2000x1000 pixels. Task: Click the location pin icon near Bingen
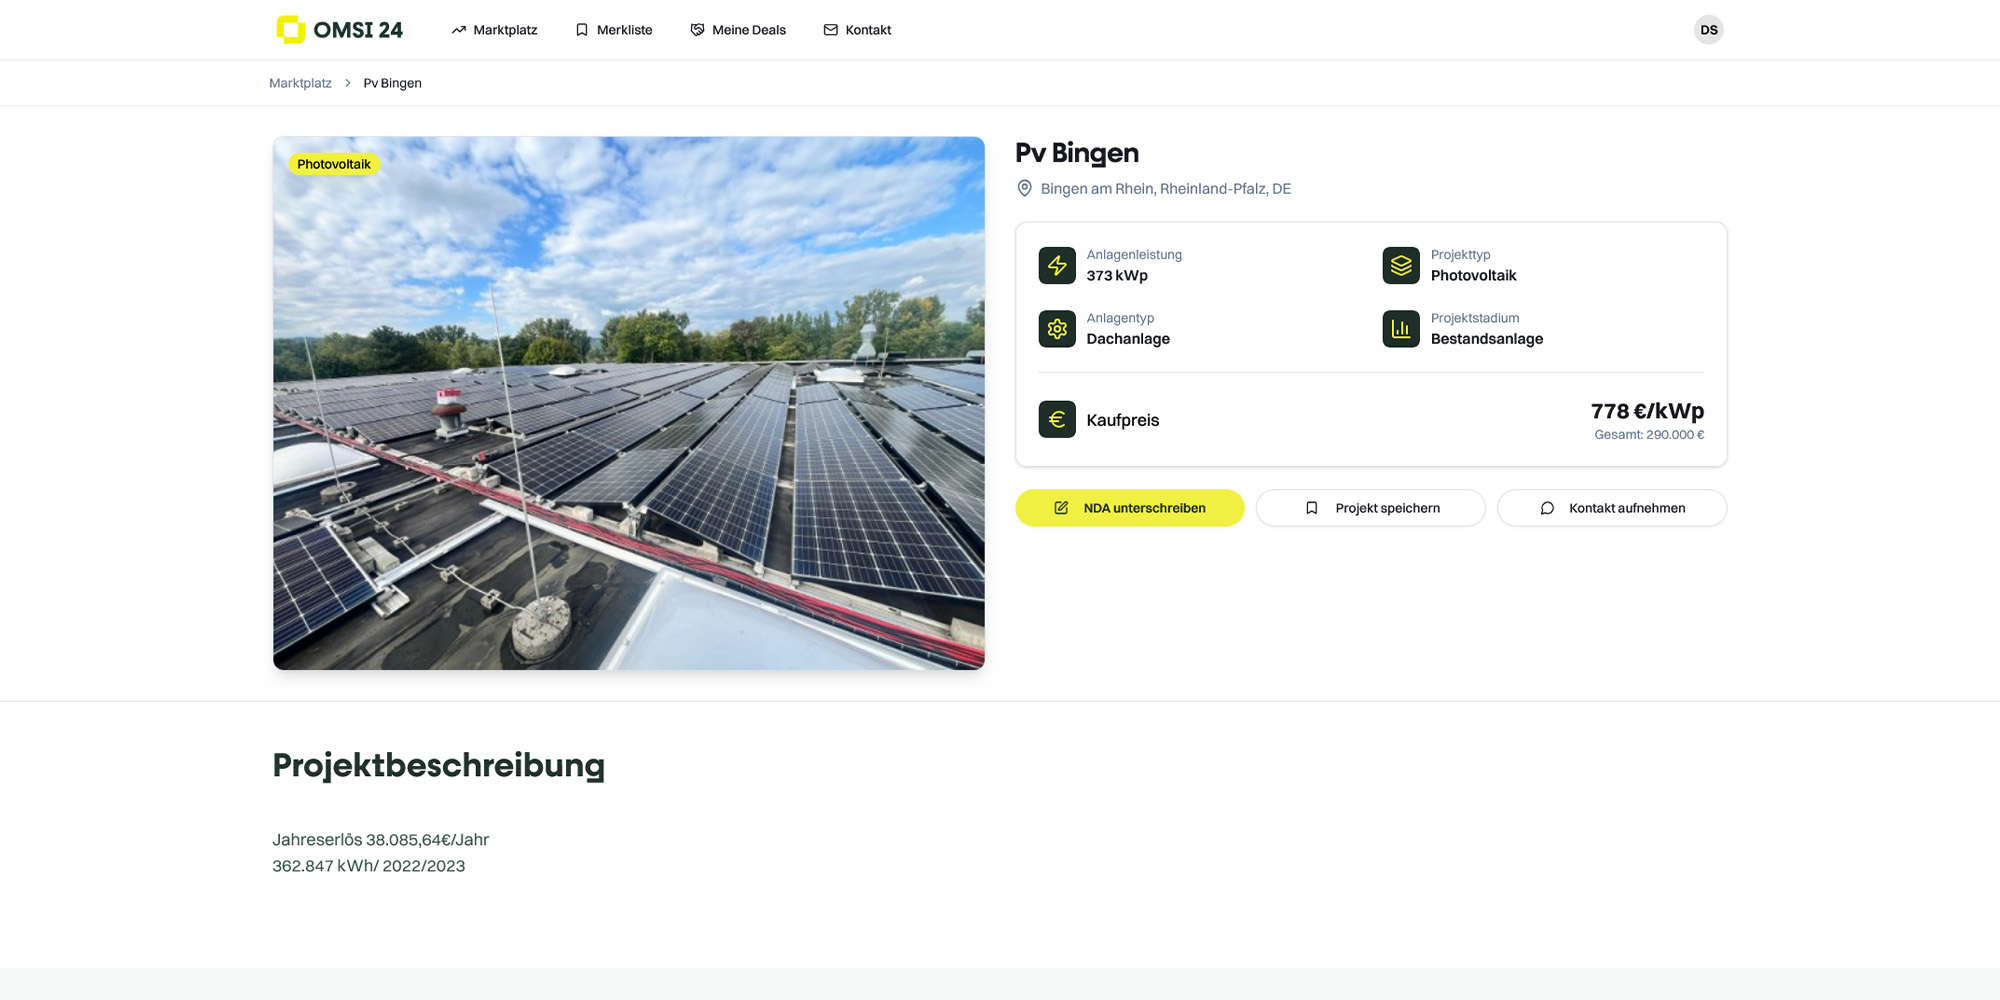coord(1024,189)
